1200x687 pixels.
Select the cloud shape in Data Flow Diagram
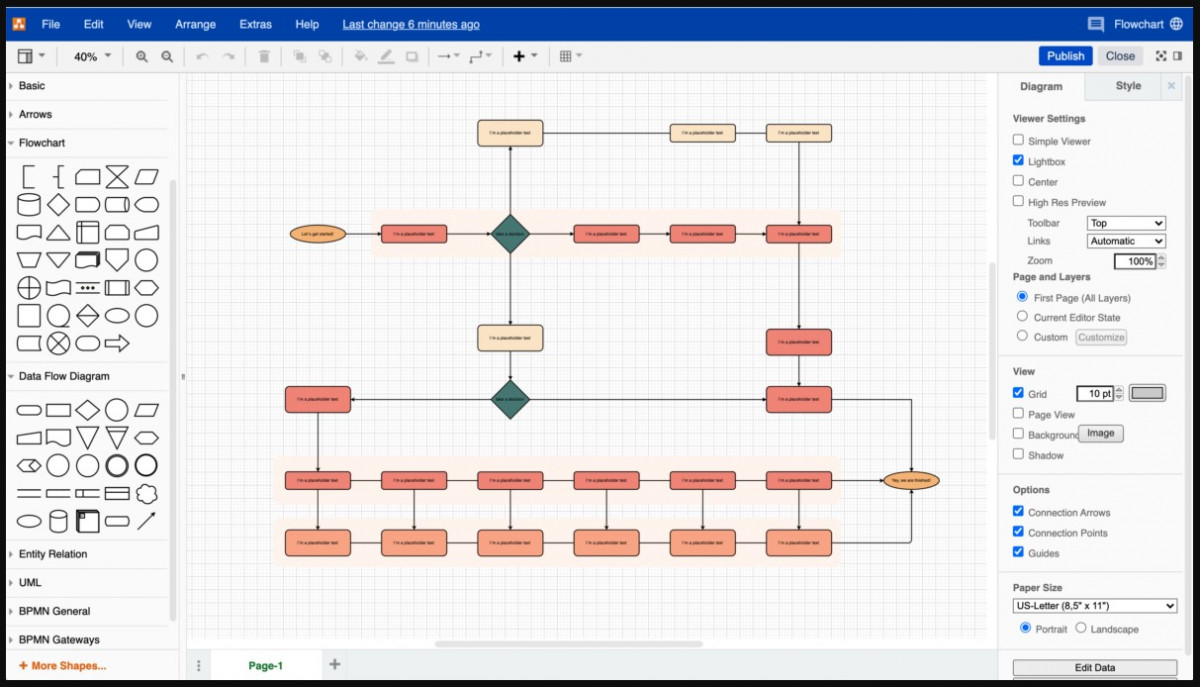[x=146, y=493]
